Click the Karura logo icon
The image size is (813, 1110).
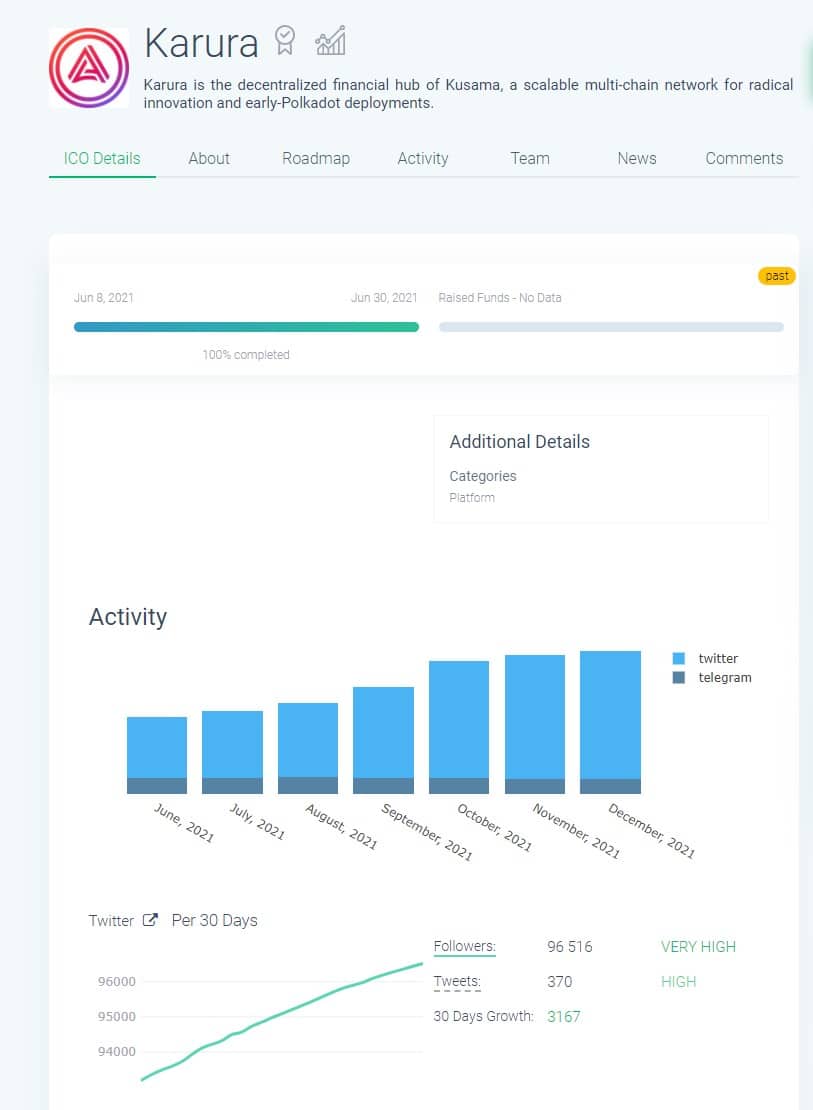89,67
